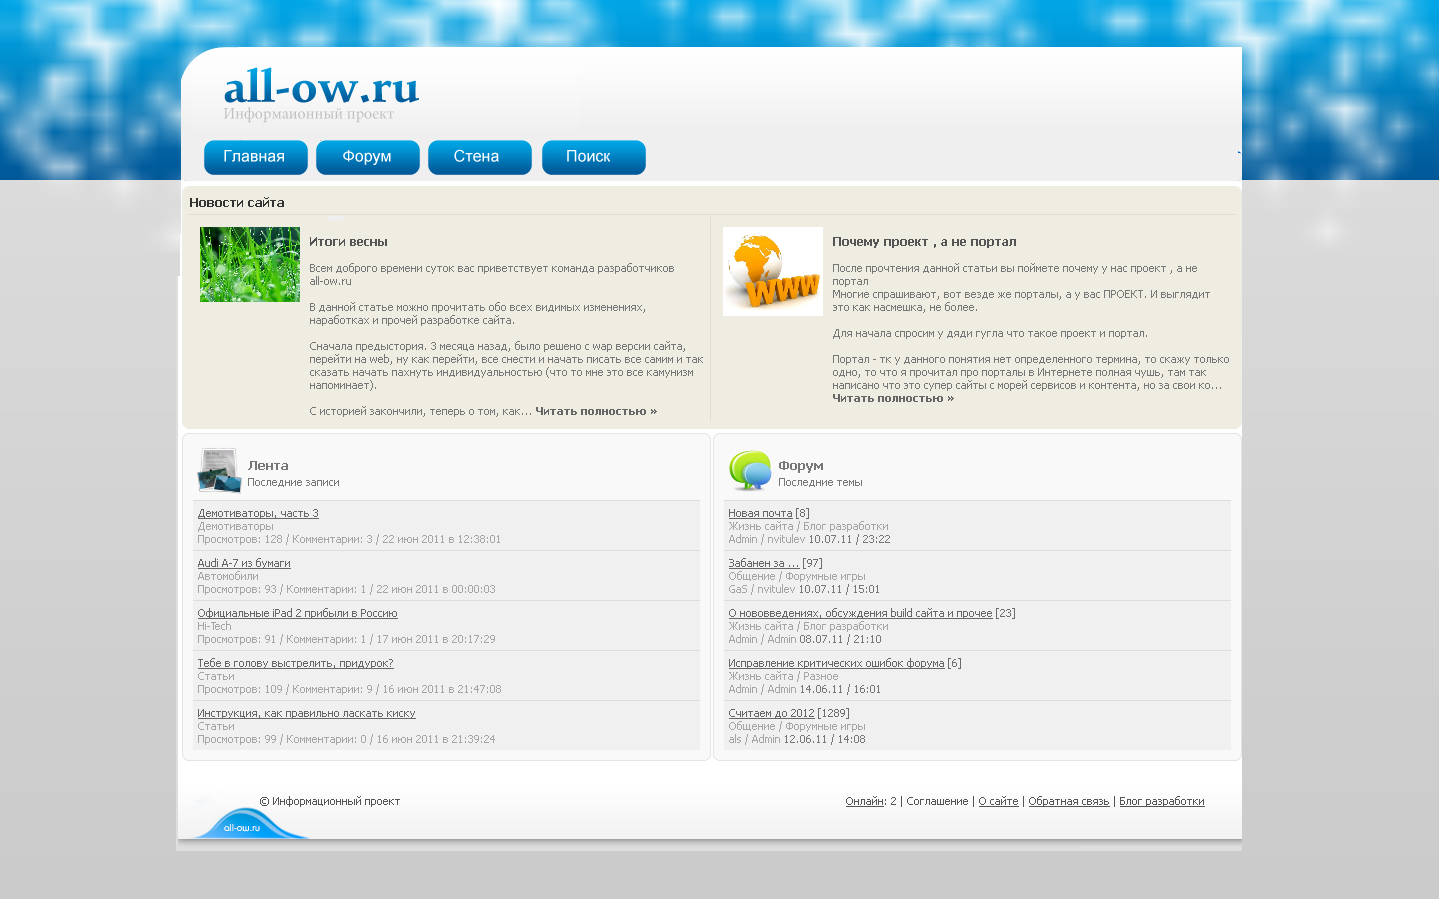Read the full Почему проект article

[x=893, y=398]
